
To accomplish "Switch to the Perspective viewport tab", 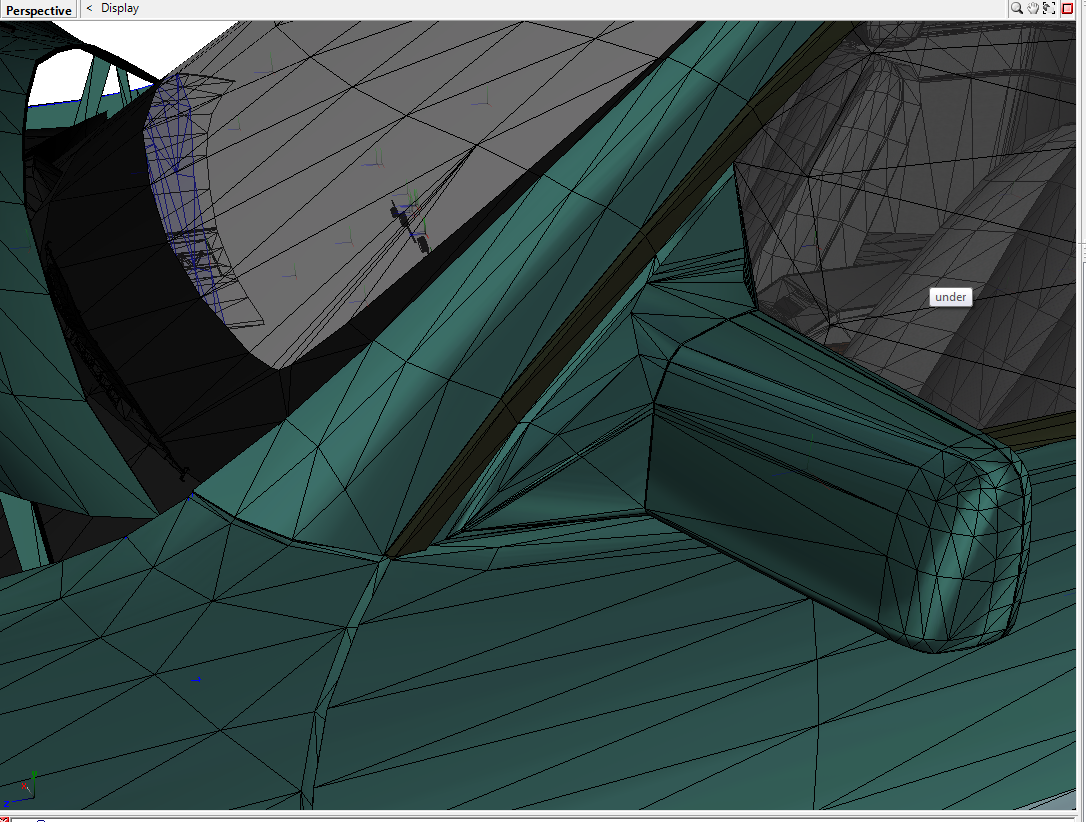I will (x=38, y=9).
